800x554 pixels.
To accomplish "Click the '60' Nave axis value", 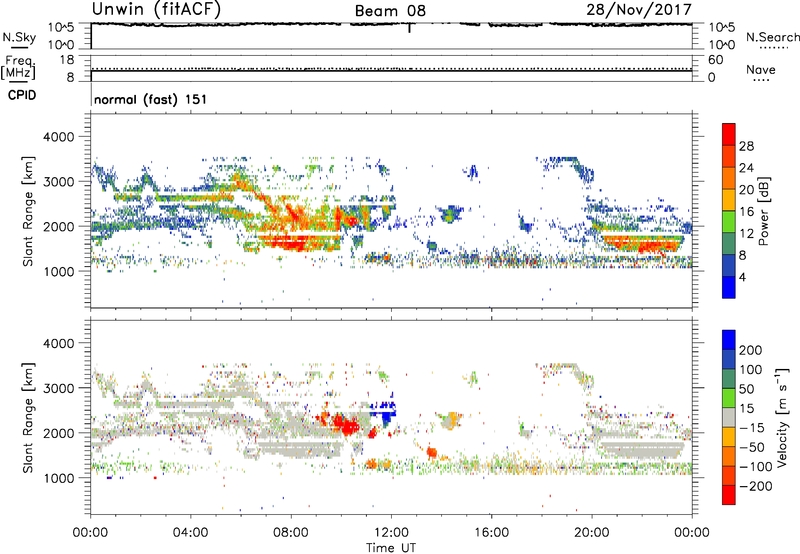I will [x=715, y=60].
